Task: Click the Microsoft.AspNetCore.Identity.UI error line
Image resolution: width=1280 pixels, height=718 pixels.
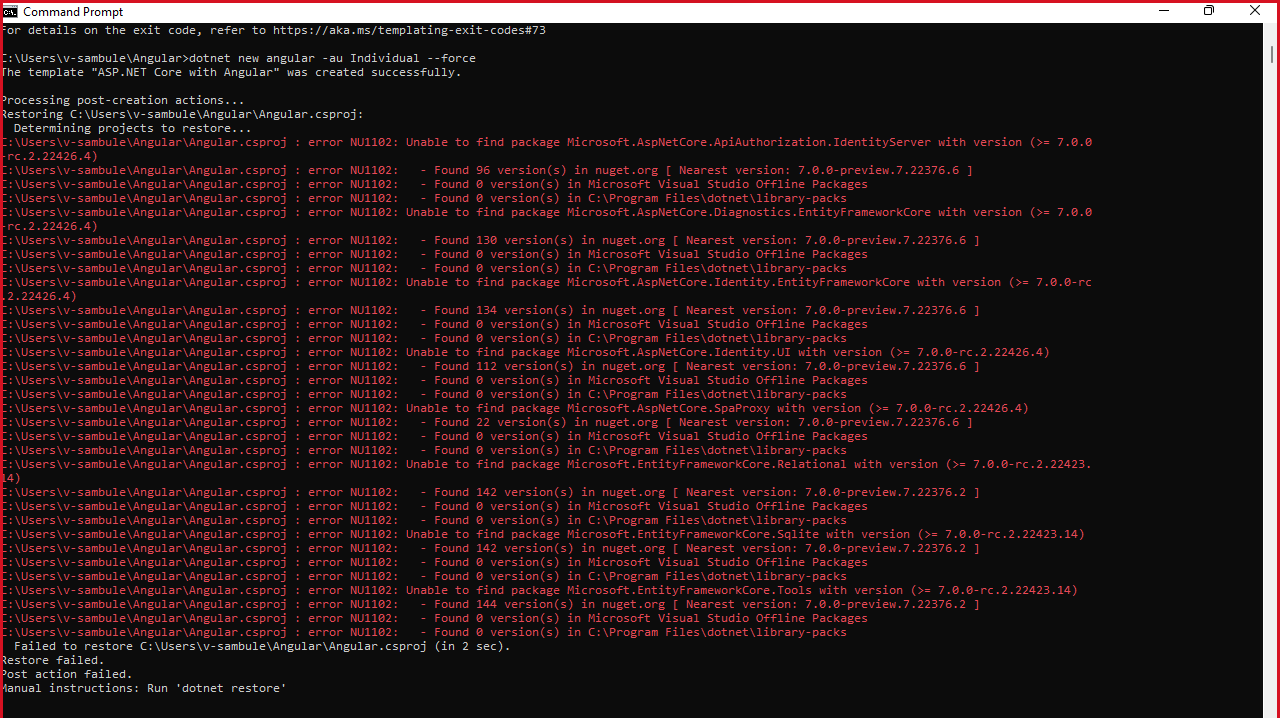Action: 500,351
